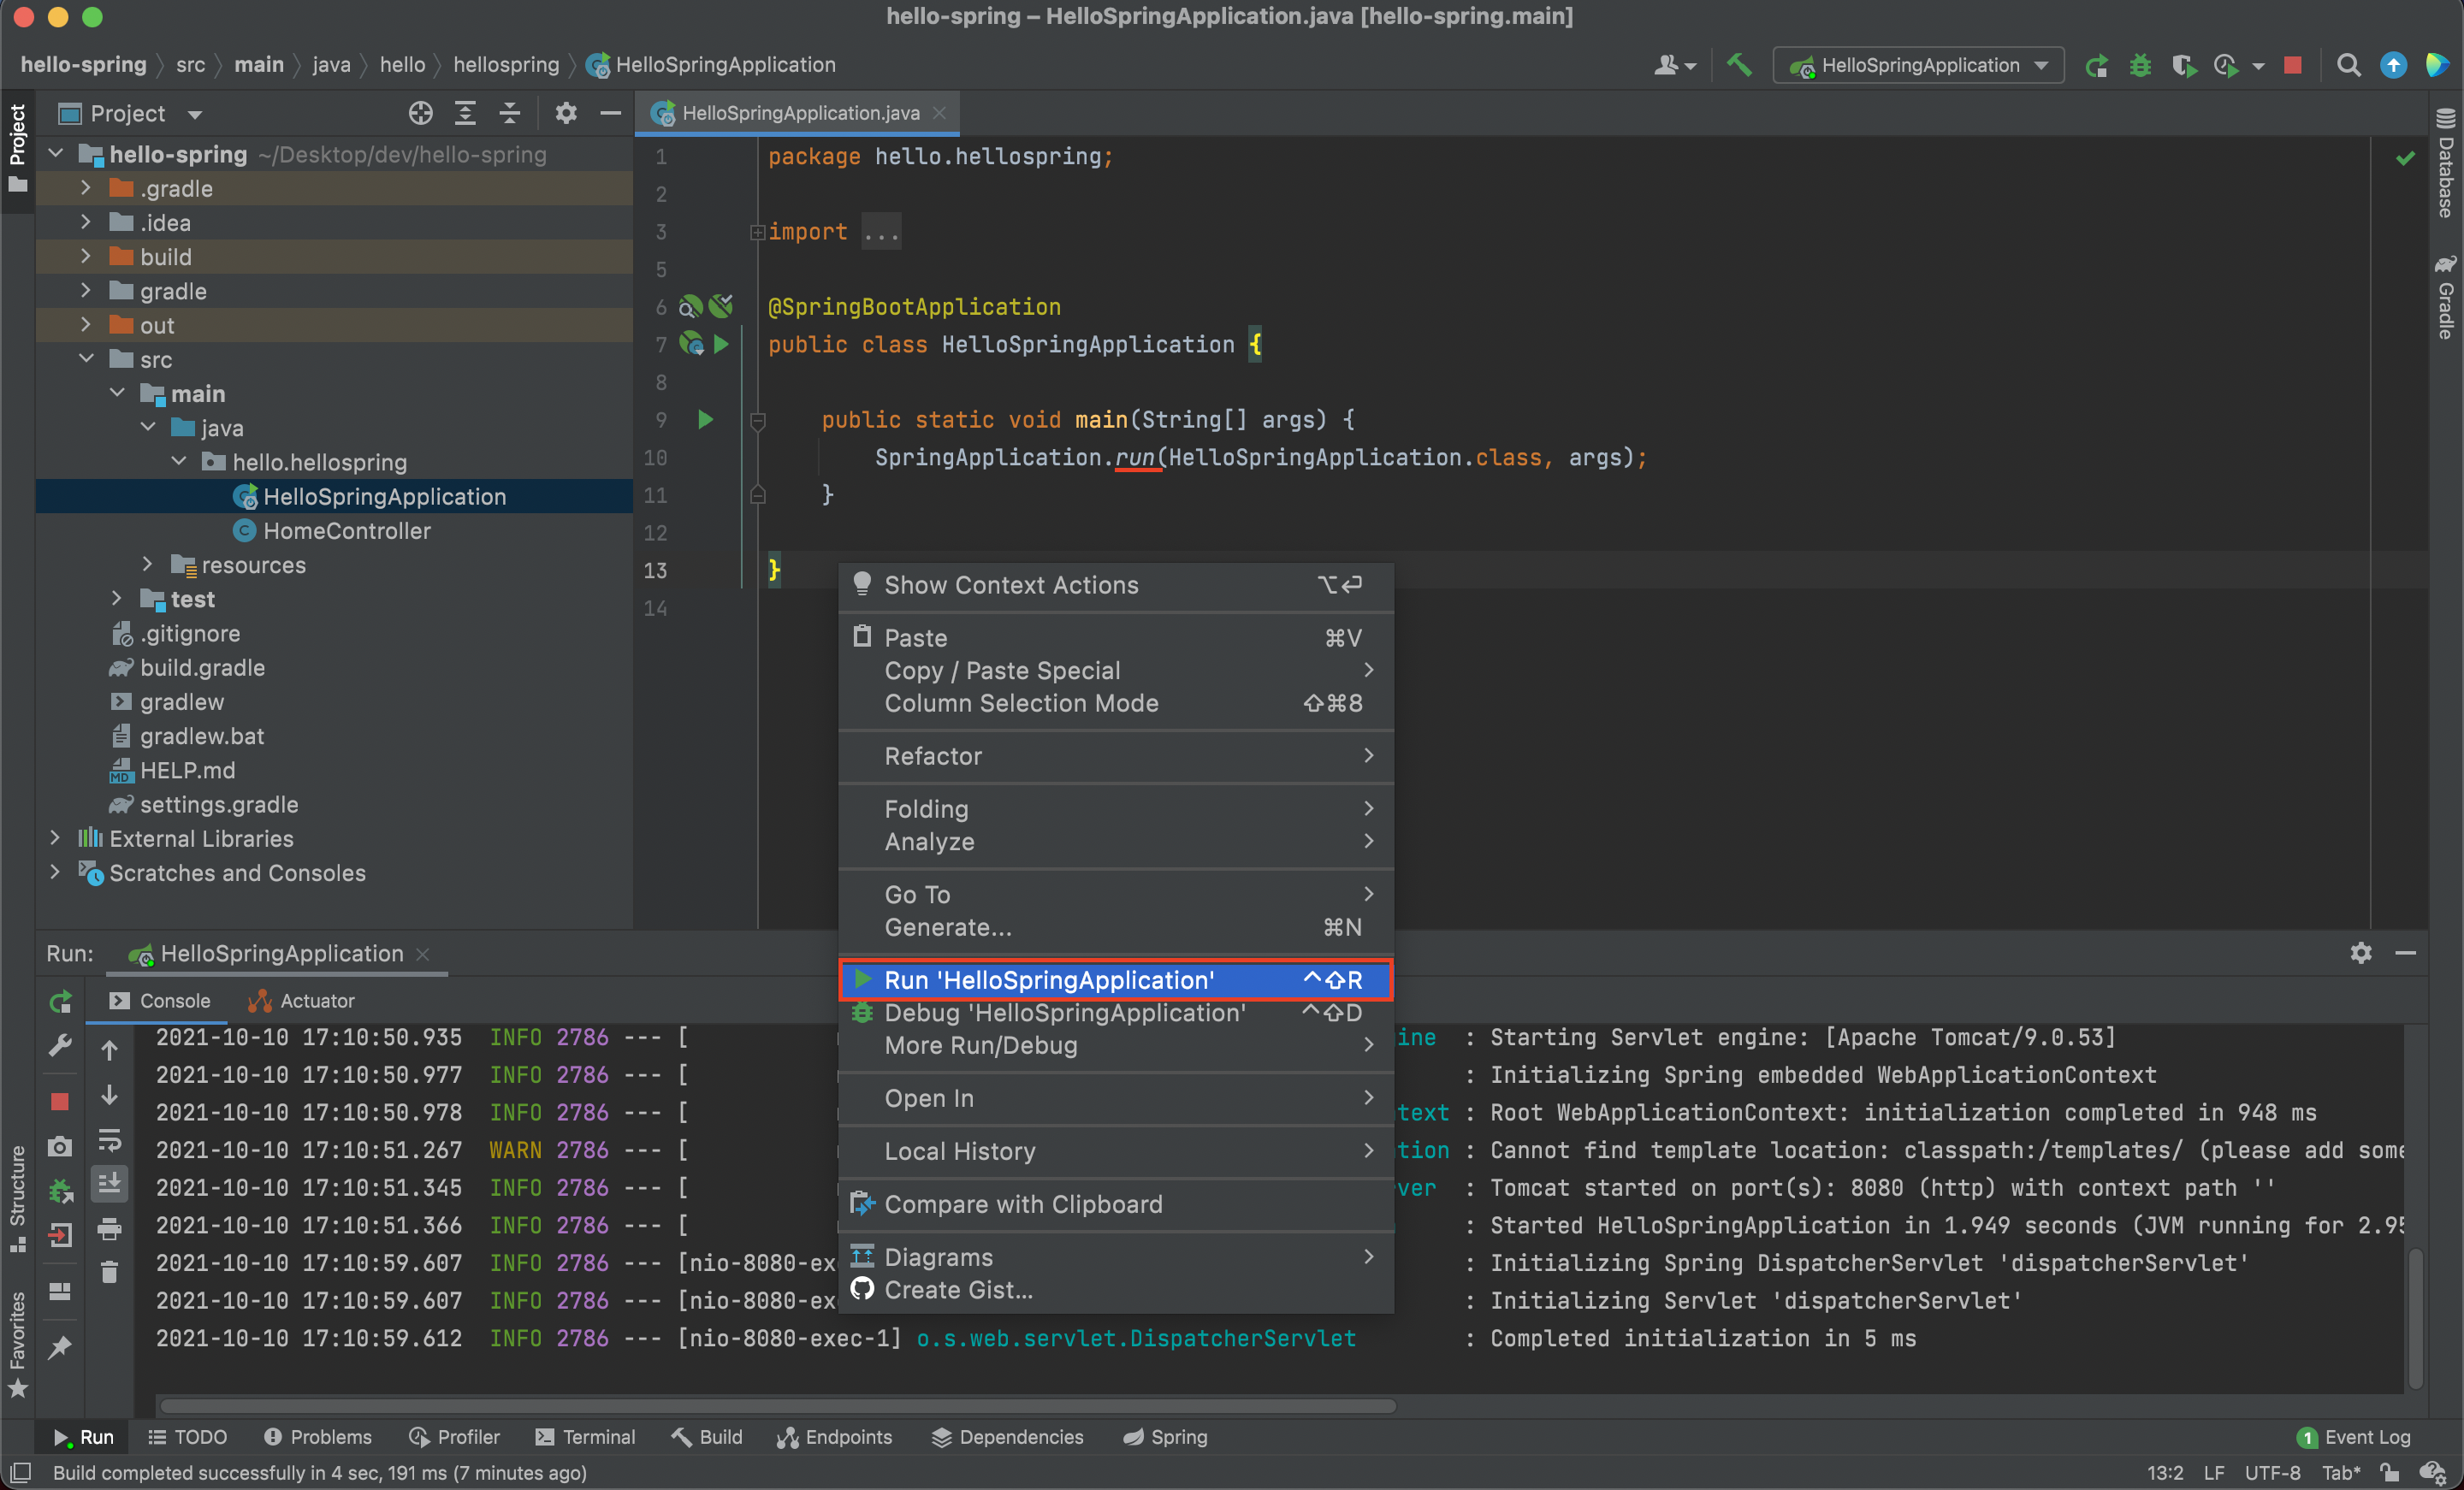Click the Collapse All icon in Project panel
Image resolution: width=2464 pixels, height=1490 pixels.
509,113
